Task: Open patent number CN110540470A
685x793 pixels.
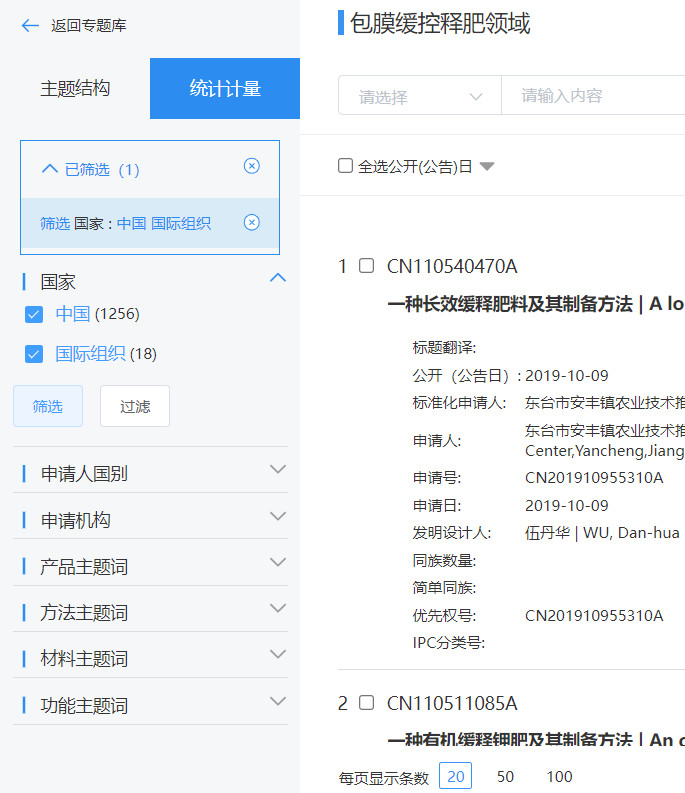Action: coord(452,266)
